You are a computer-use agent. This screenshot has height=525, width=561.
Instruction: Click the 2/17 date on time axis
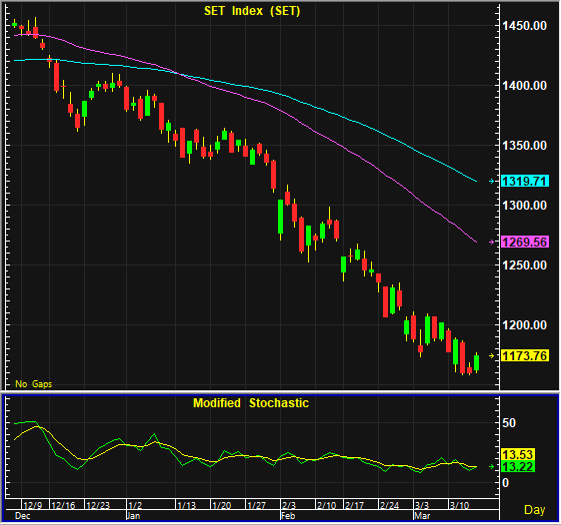tap(354, 505)
